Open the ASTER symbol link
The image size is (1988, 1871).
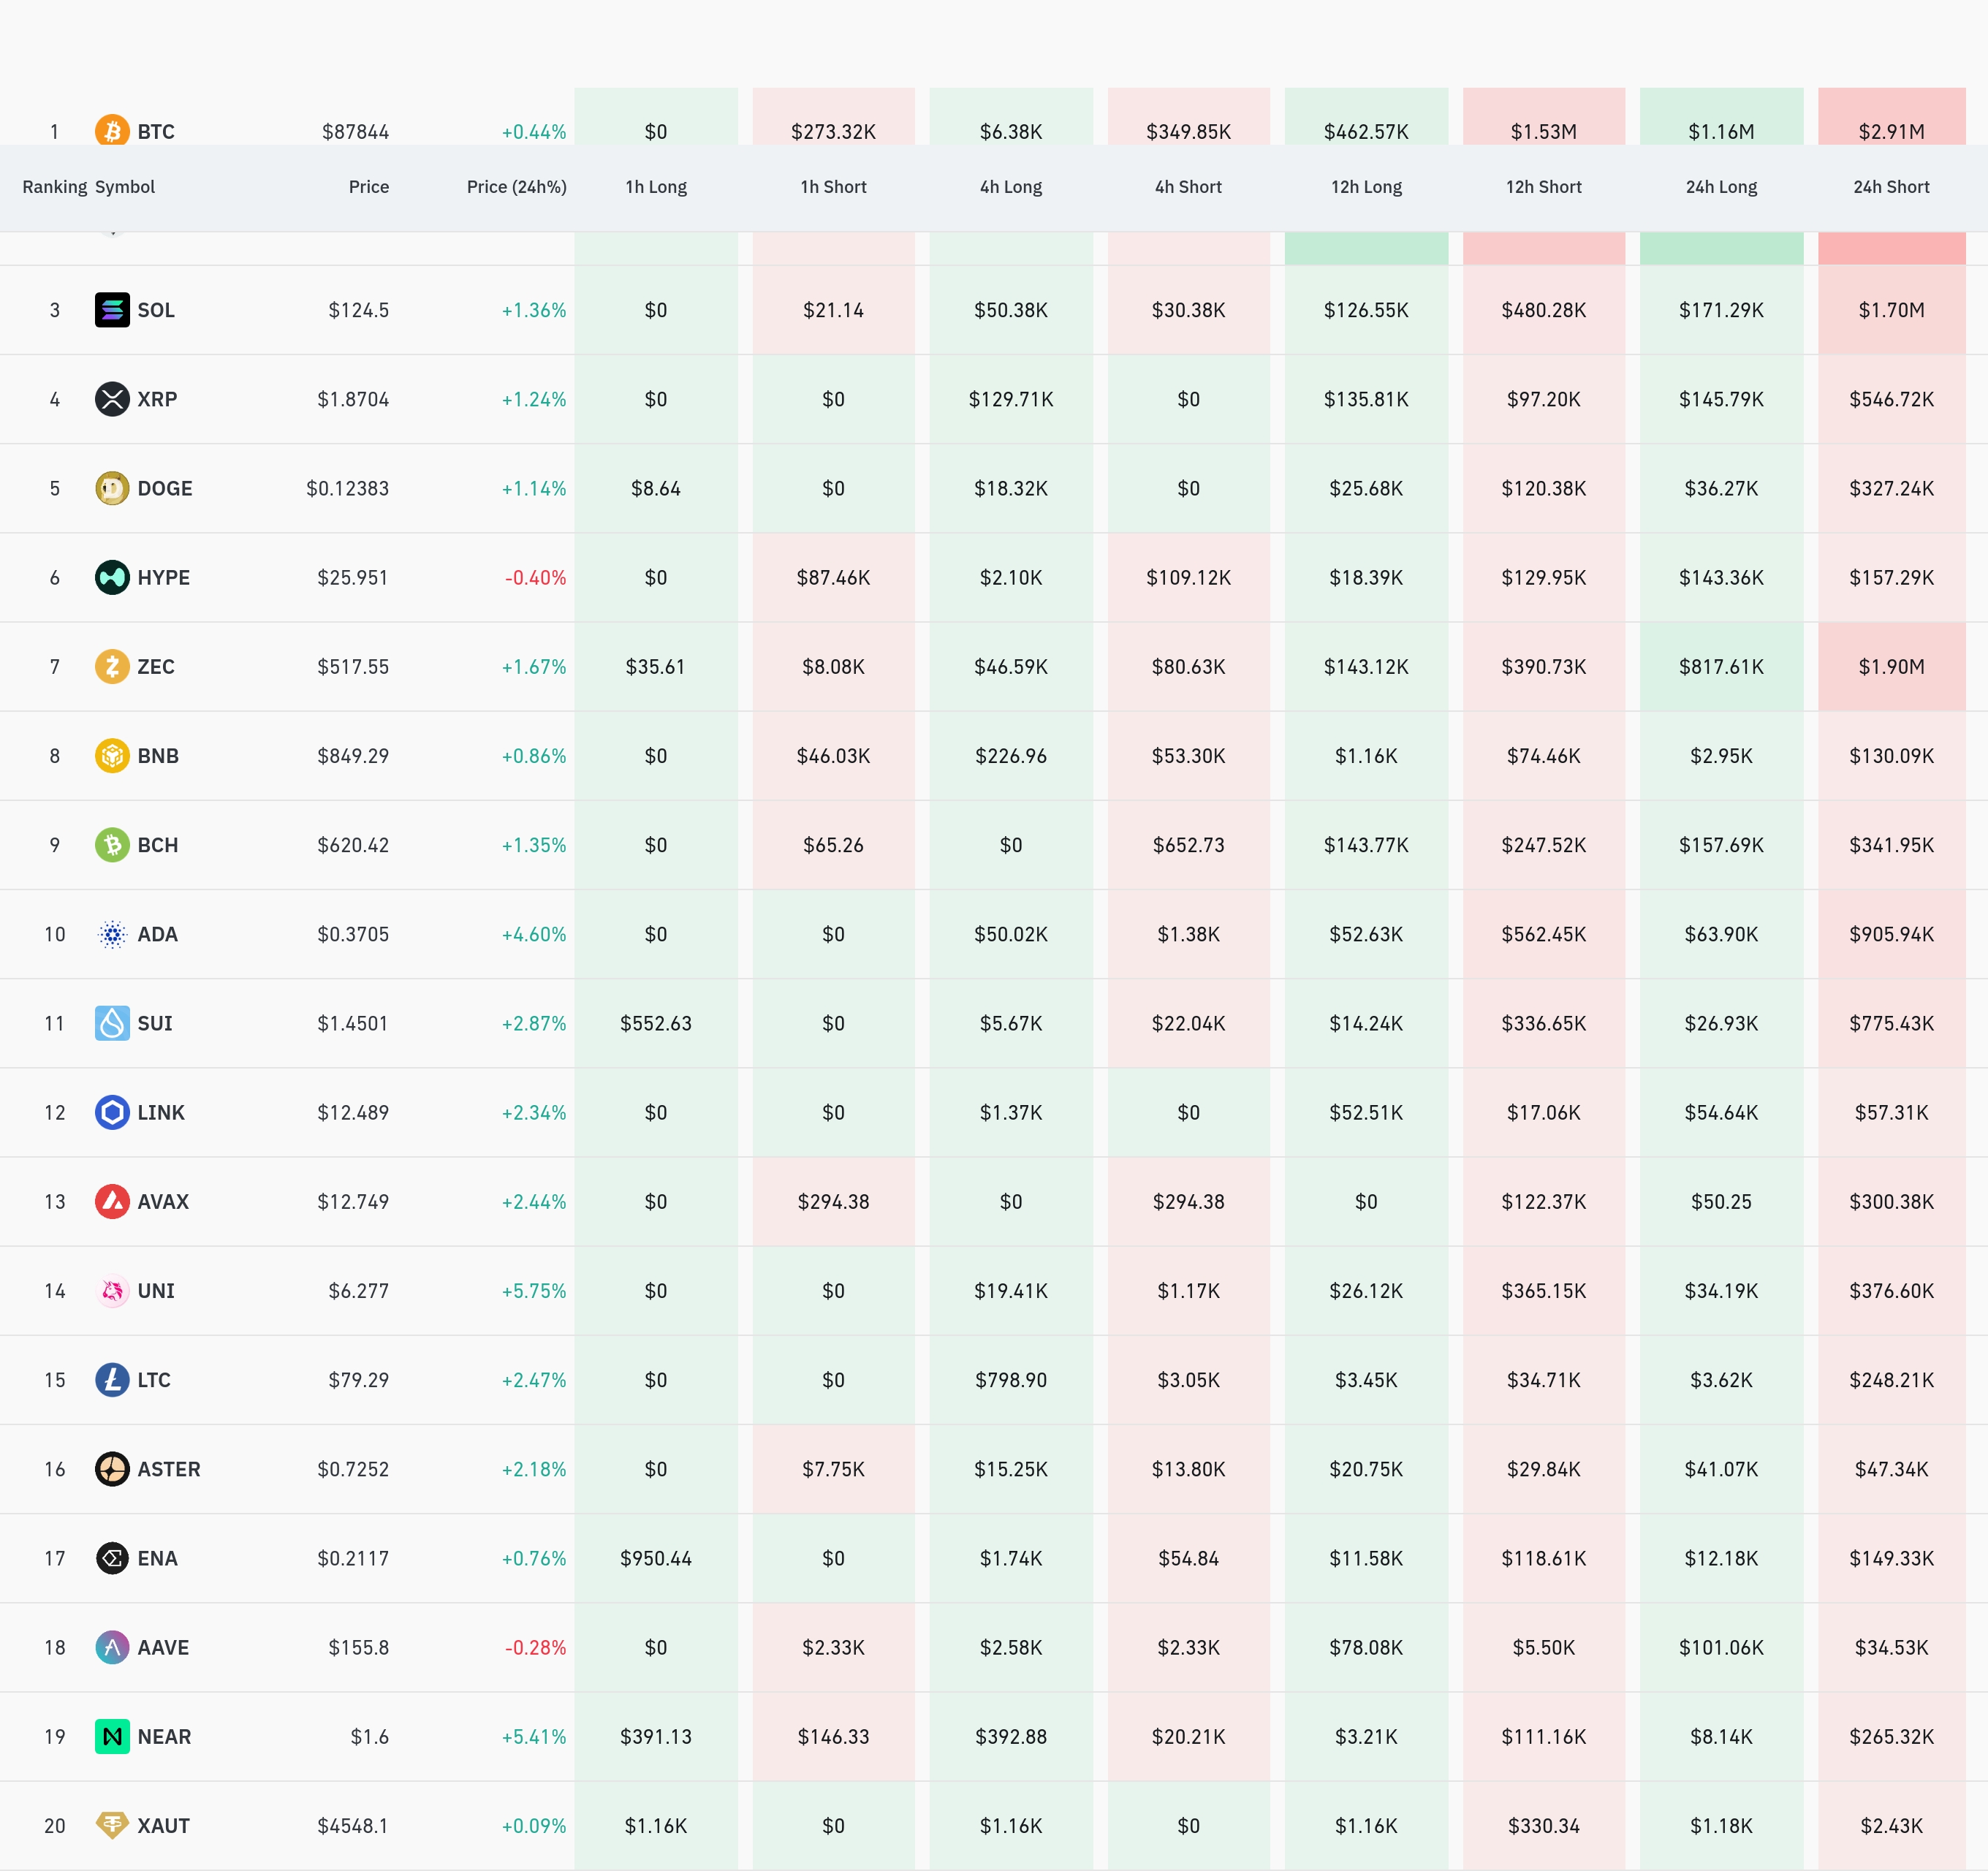pyautogui.click(x=168, y=1469)
